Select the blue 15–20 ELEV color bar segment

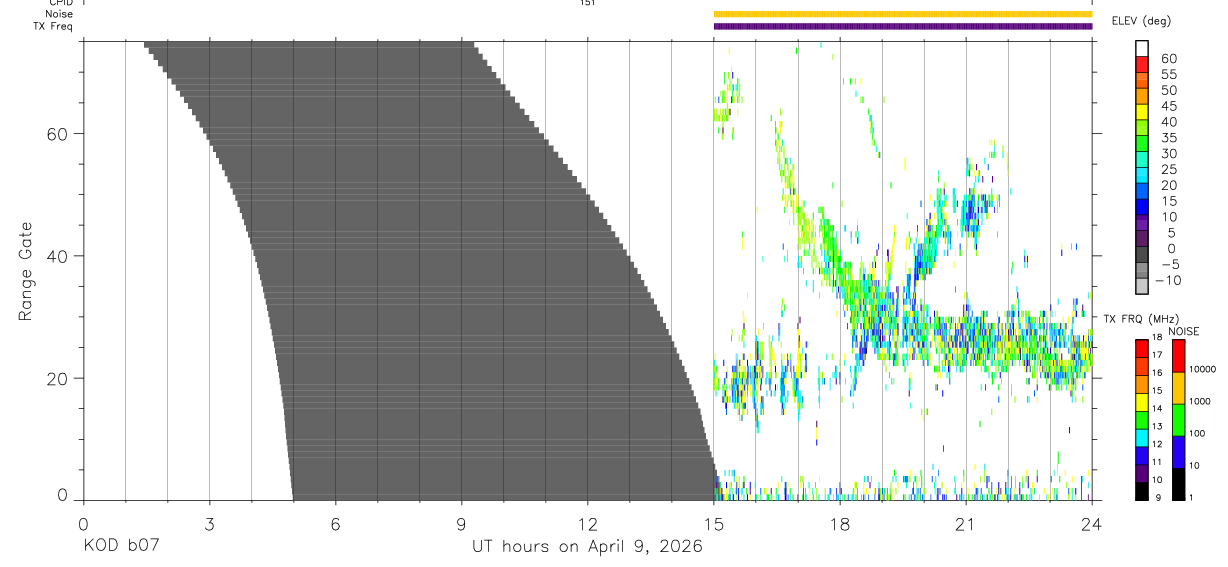tap(1141, 193)
